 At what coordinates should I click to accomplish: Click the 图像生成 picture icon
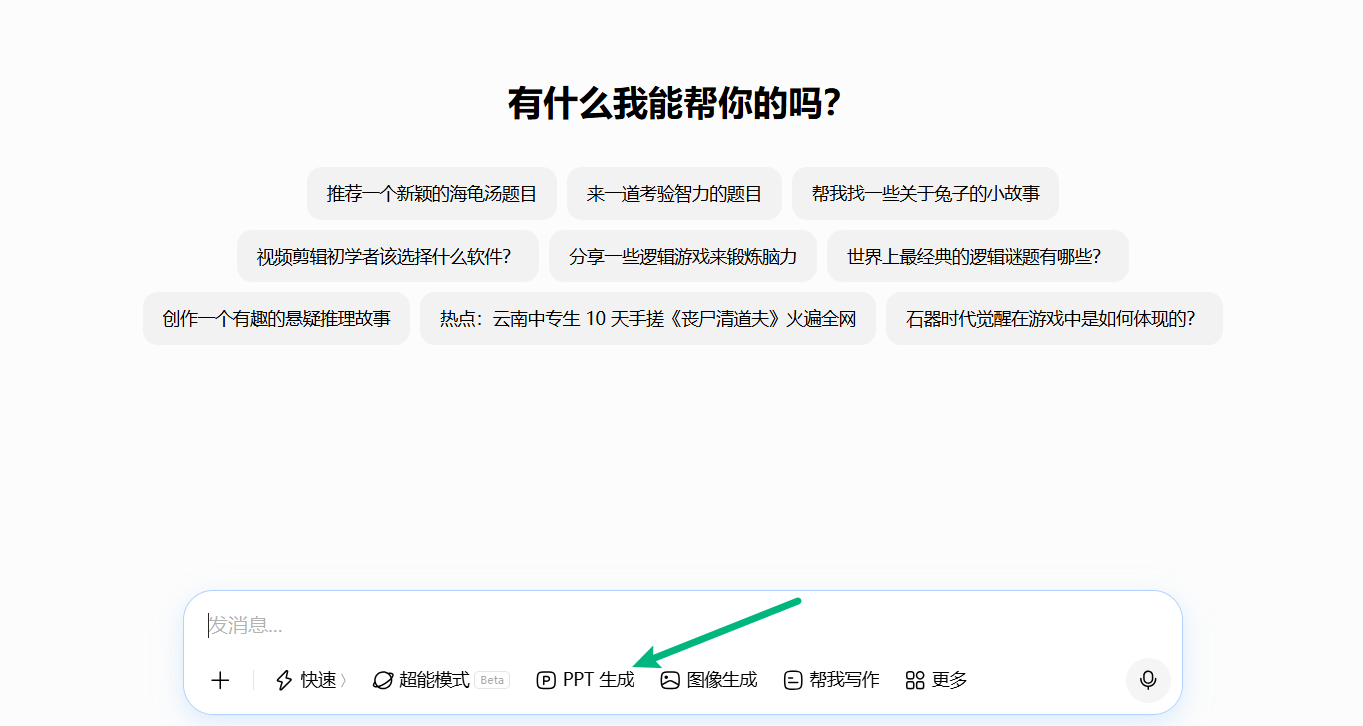coord(670,680)
